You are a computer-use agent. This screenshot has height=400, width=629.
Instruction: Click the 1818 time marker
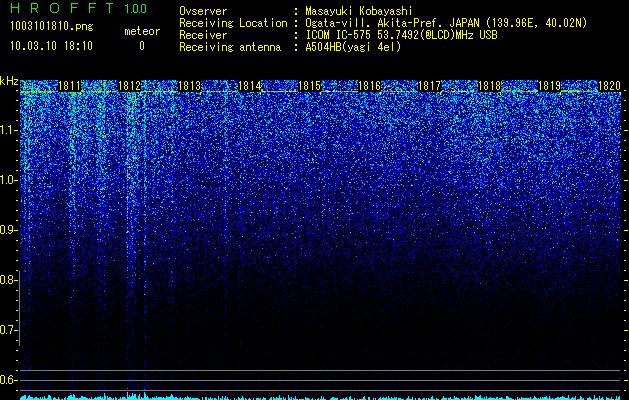point(490,86)
